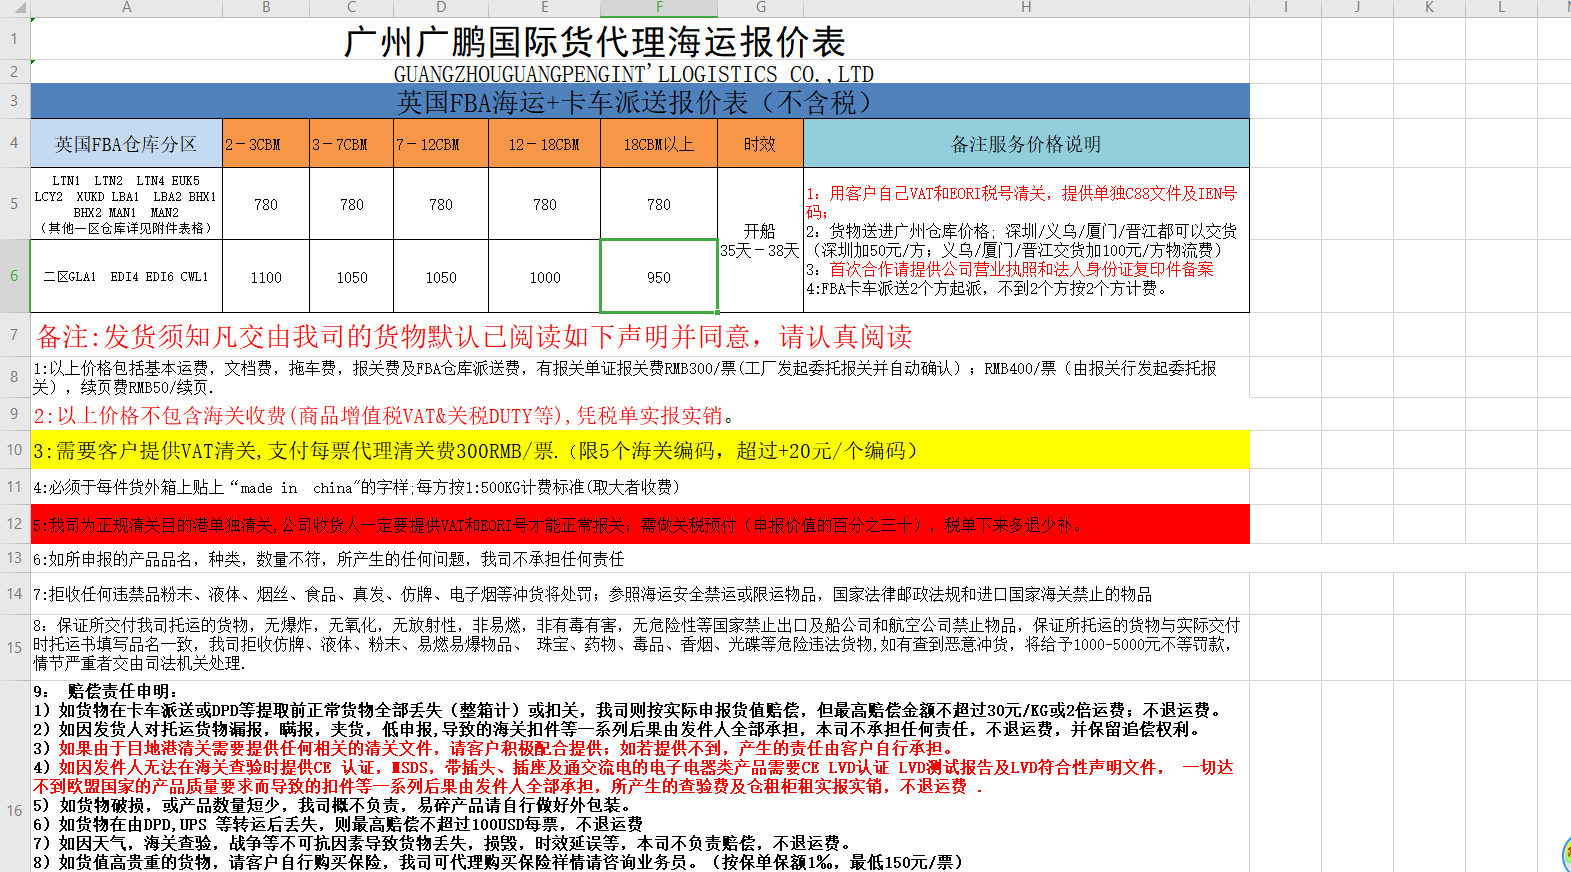
Task: Click the 3-7CBM header cell
Action: point(352,144)
